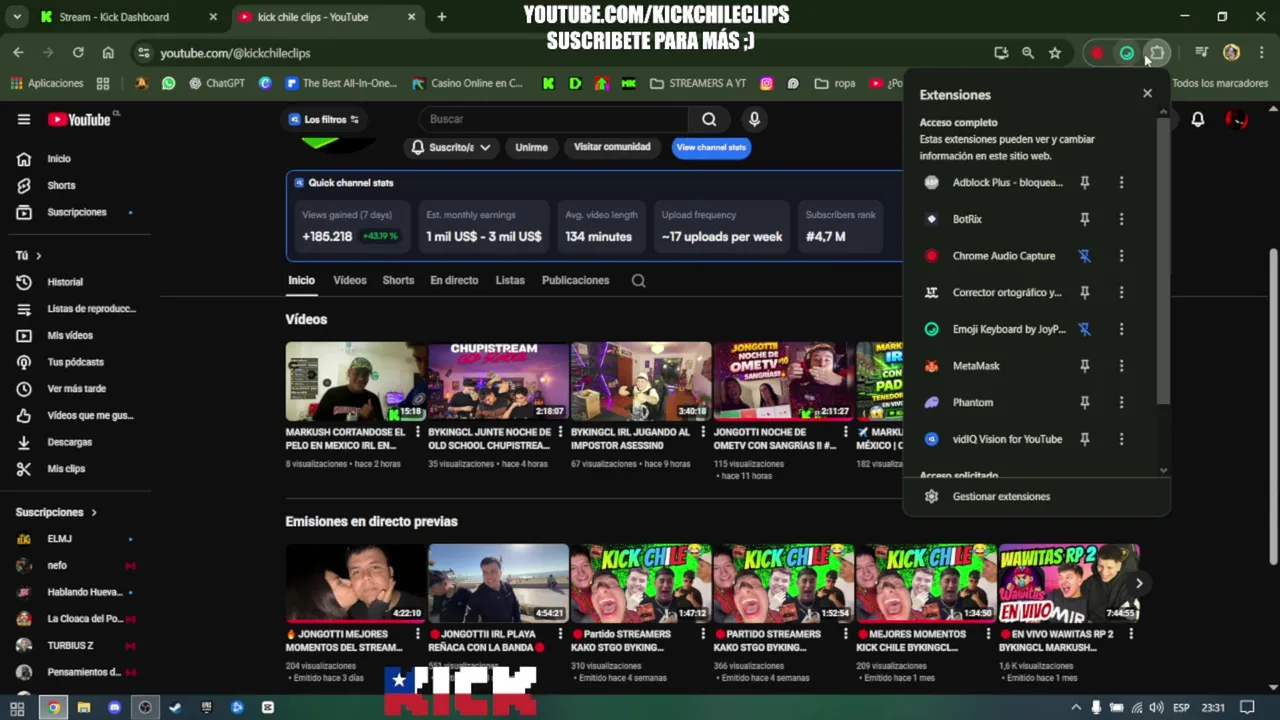Open more options for BotRix
The height and width of the screenshot is (720, 1280).
coord(1121,219)
